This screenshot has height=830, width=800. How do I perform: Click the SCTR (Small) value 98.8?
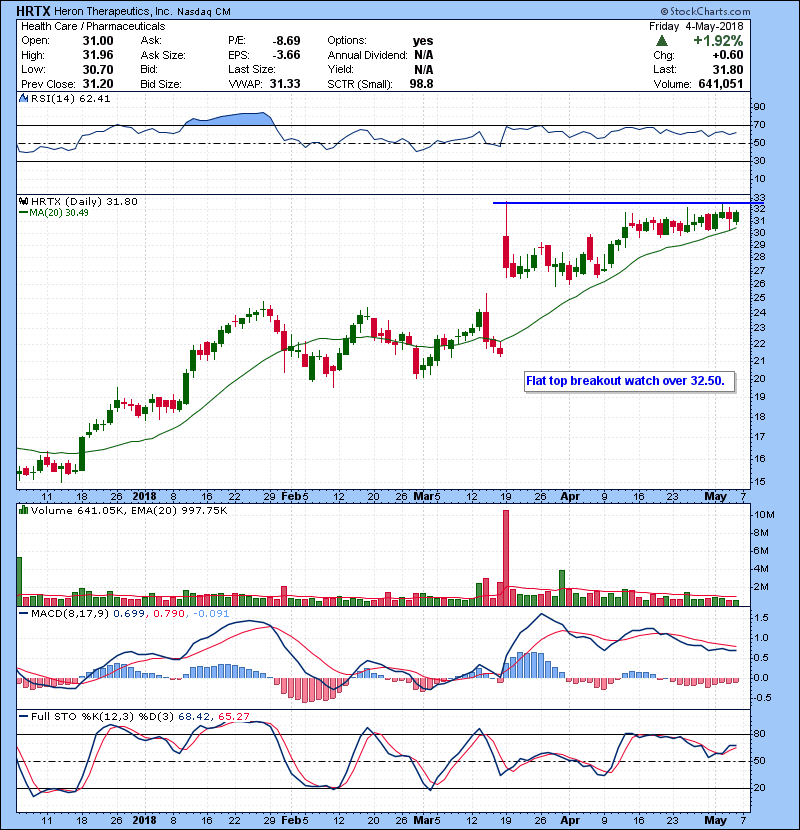click(421, 84)
